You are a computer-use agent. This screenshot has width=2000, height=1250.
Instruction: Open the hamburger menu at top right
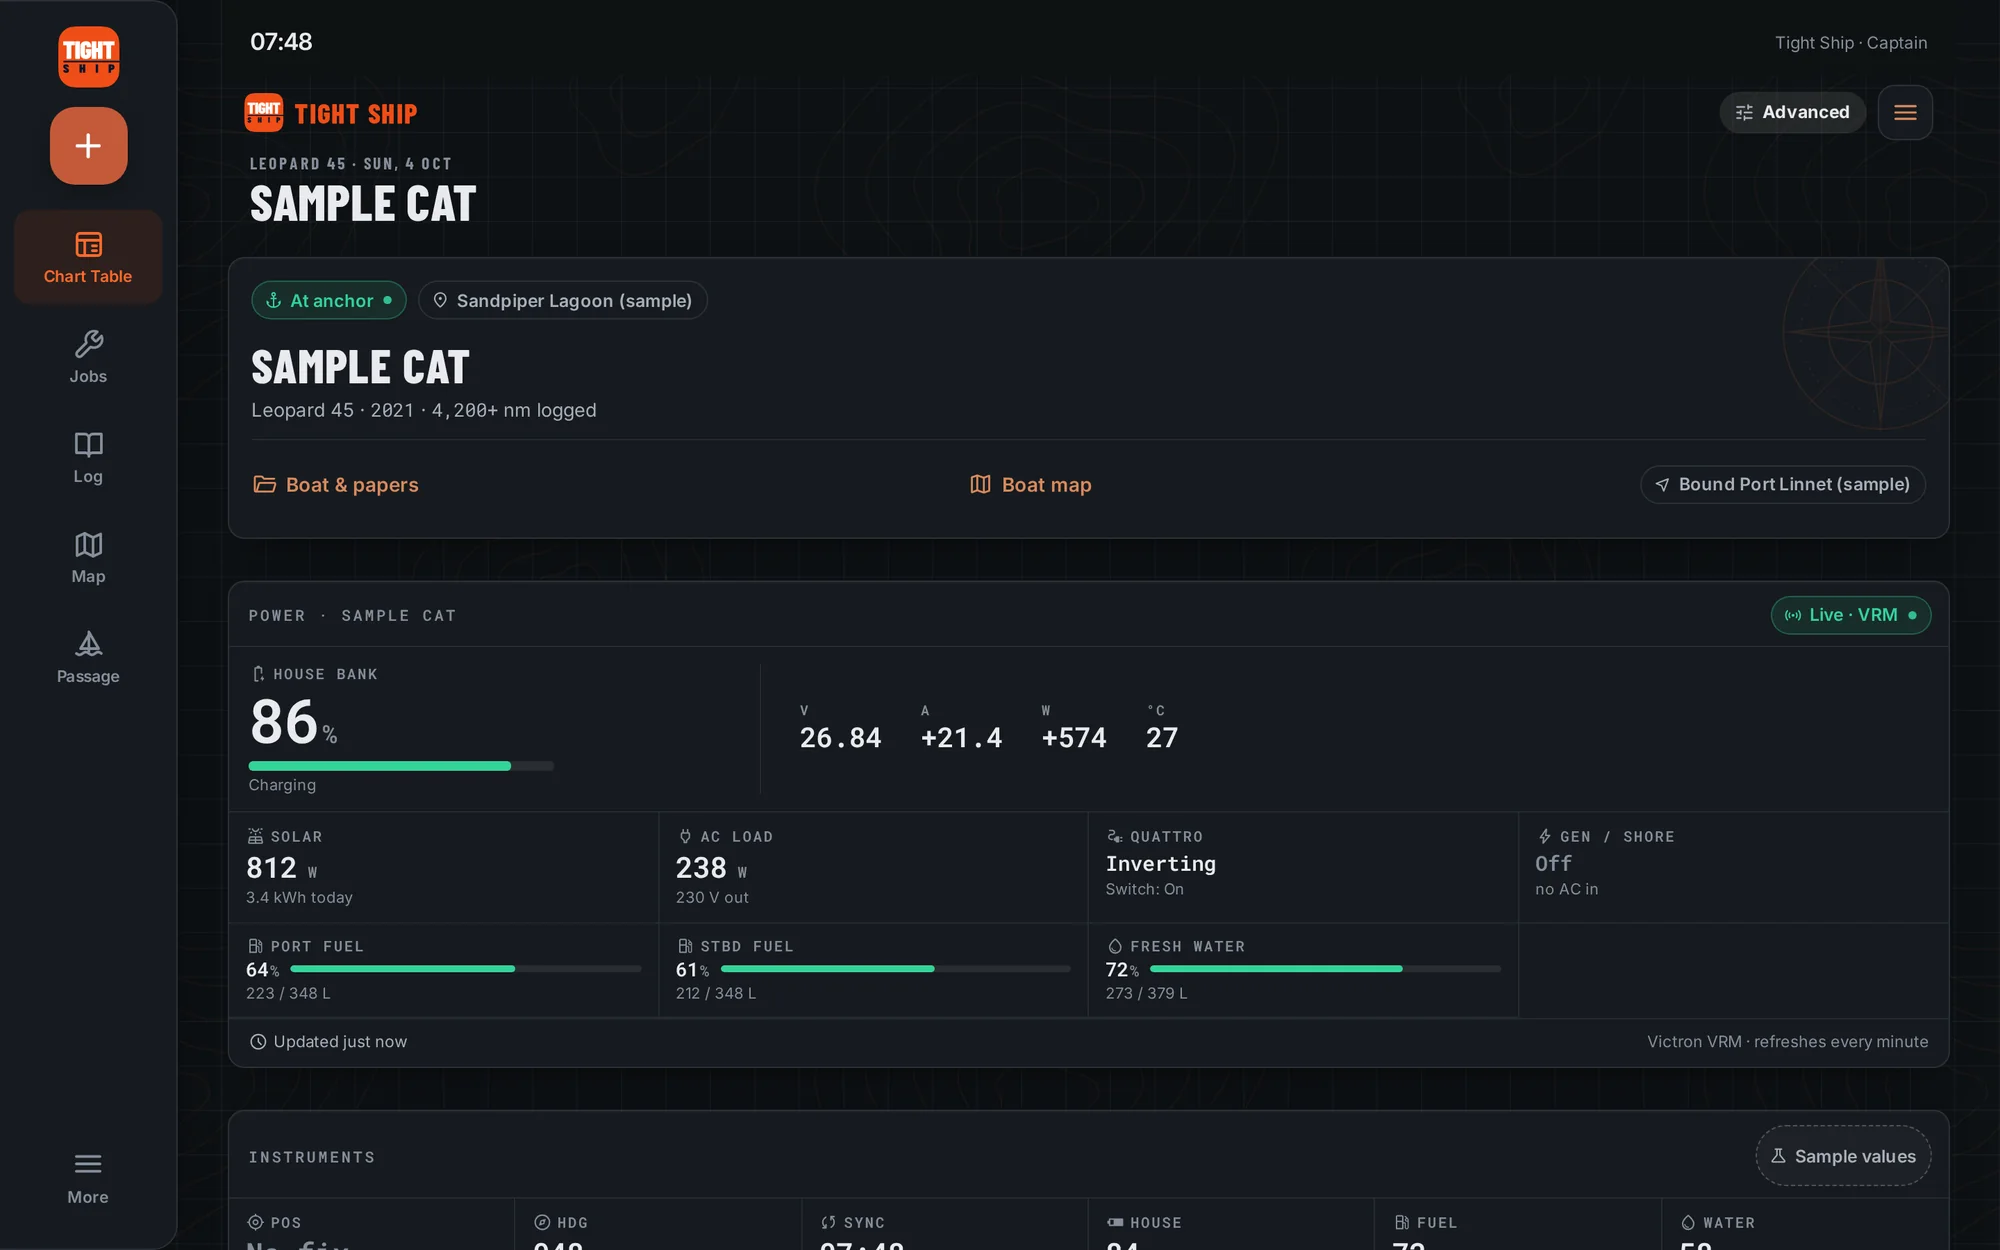point(1905,112)
